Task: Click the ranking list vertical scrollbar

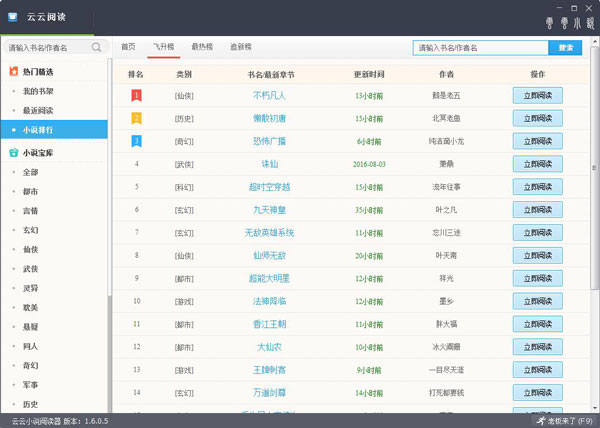Action: tap(594, 168)
